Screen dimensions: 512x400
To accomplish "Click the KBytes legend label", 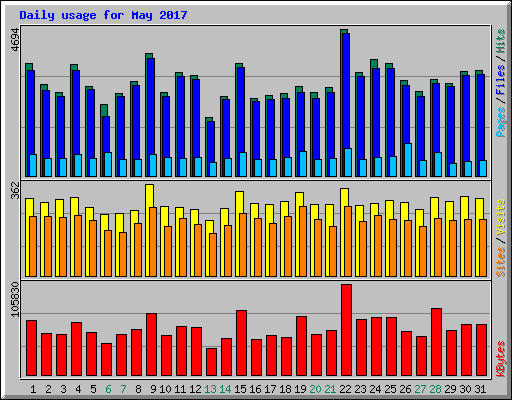I will pos(501,359).
